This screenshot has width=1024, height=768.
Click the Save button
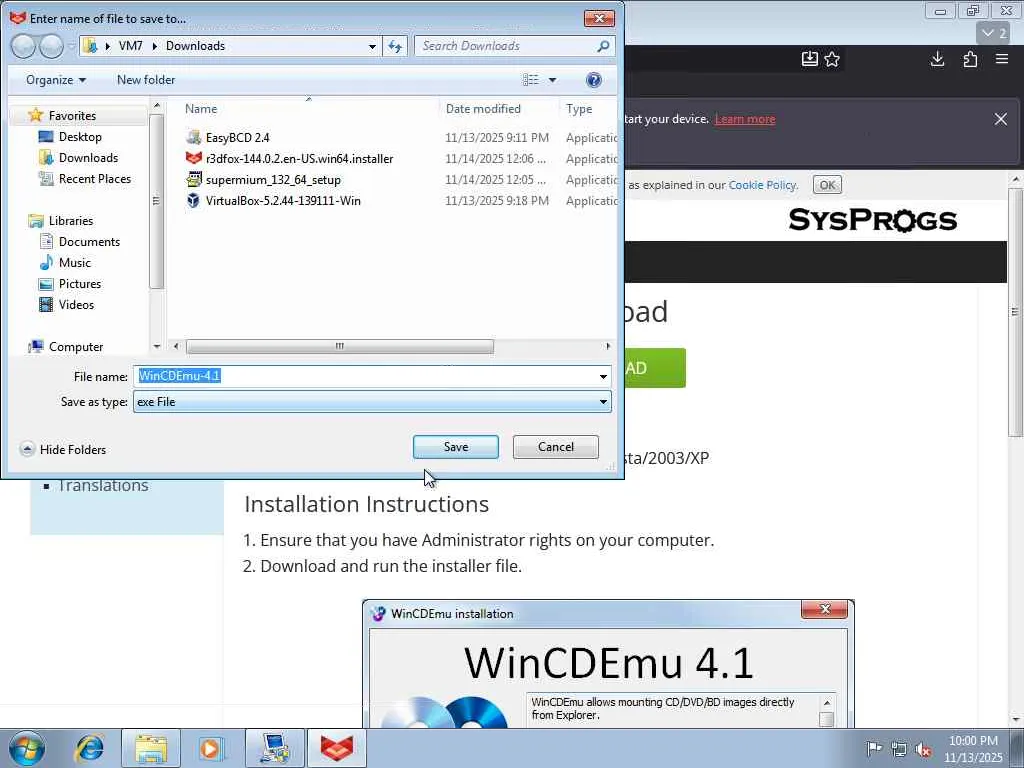pyautogui.click(x=456, y=447)
